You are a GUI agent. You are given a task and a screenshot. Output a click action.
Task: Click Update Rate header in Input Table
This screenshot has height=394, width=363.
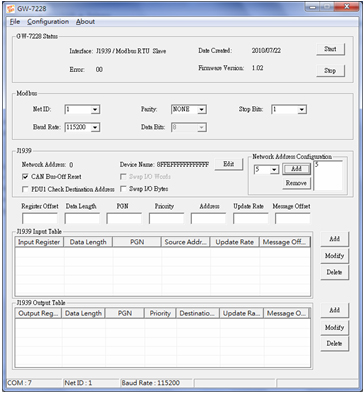[235, 242]
